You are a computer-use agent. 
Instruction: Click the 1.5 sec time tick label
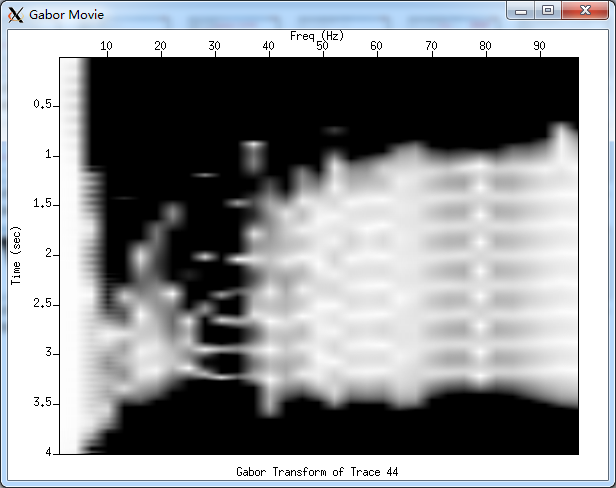point(42,204)
